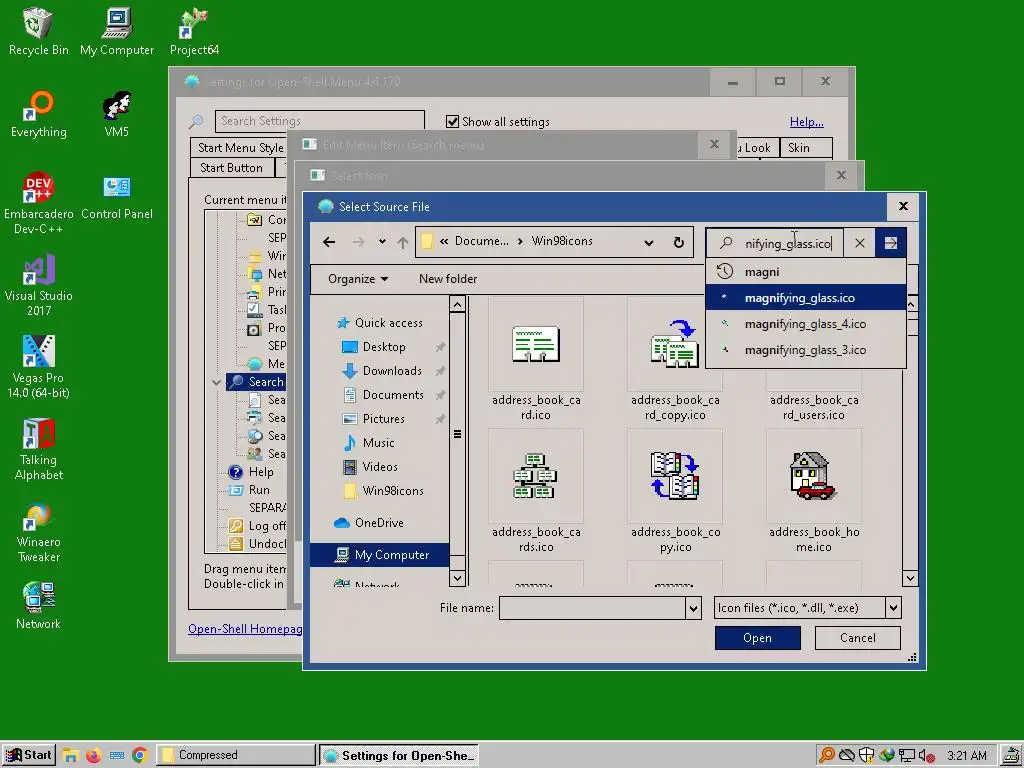Select the address_book_cards.ico file

point(536,491)
